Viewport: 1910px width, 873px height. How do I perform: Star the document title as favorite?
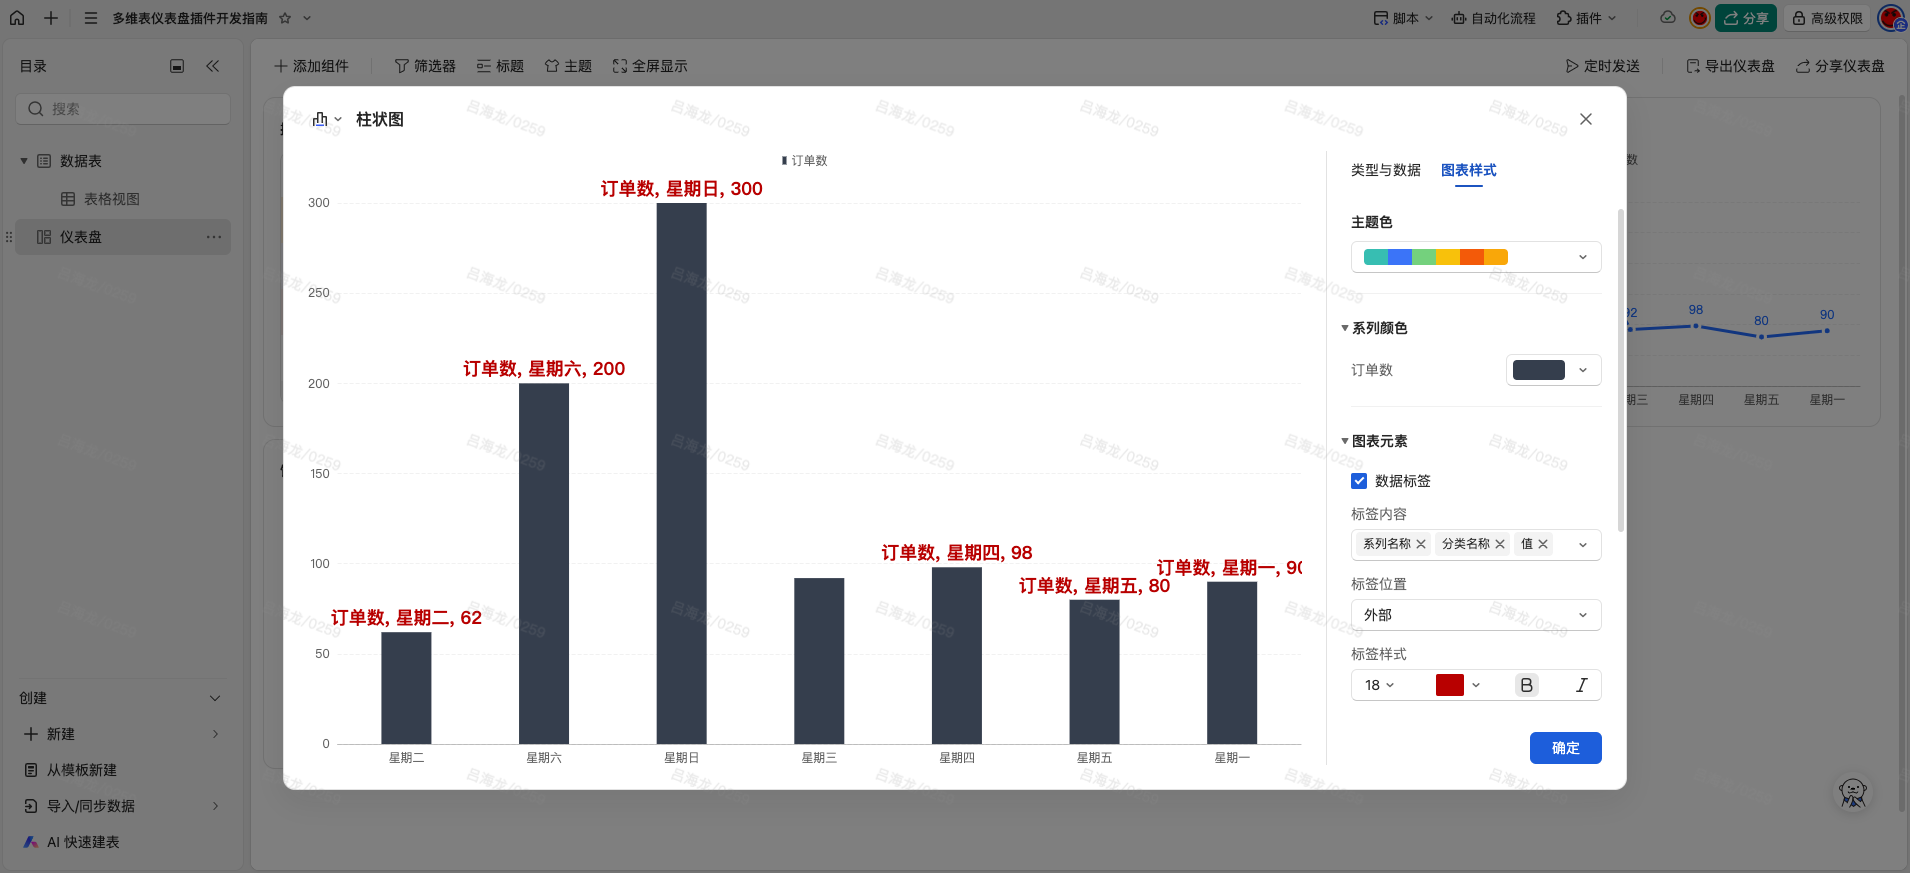click(285, 18)
